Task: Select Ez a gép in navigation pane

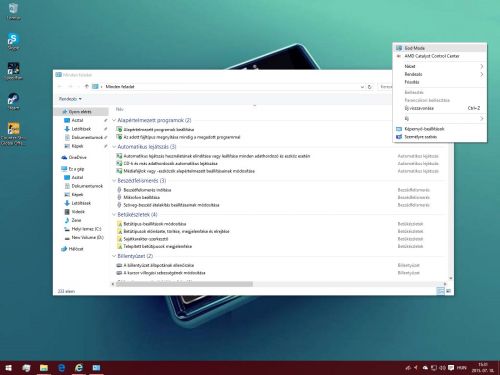Action: 76,169
